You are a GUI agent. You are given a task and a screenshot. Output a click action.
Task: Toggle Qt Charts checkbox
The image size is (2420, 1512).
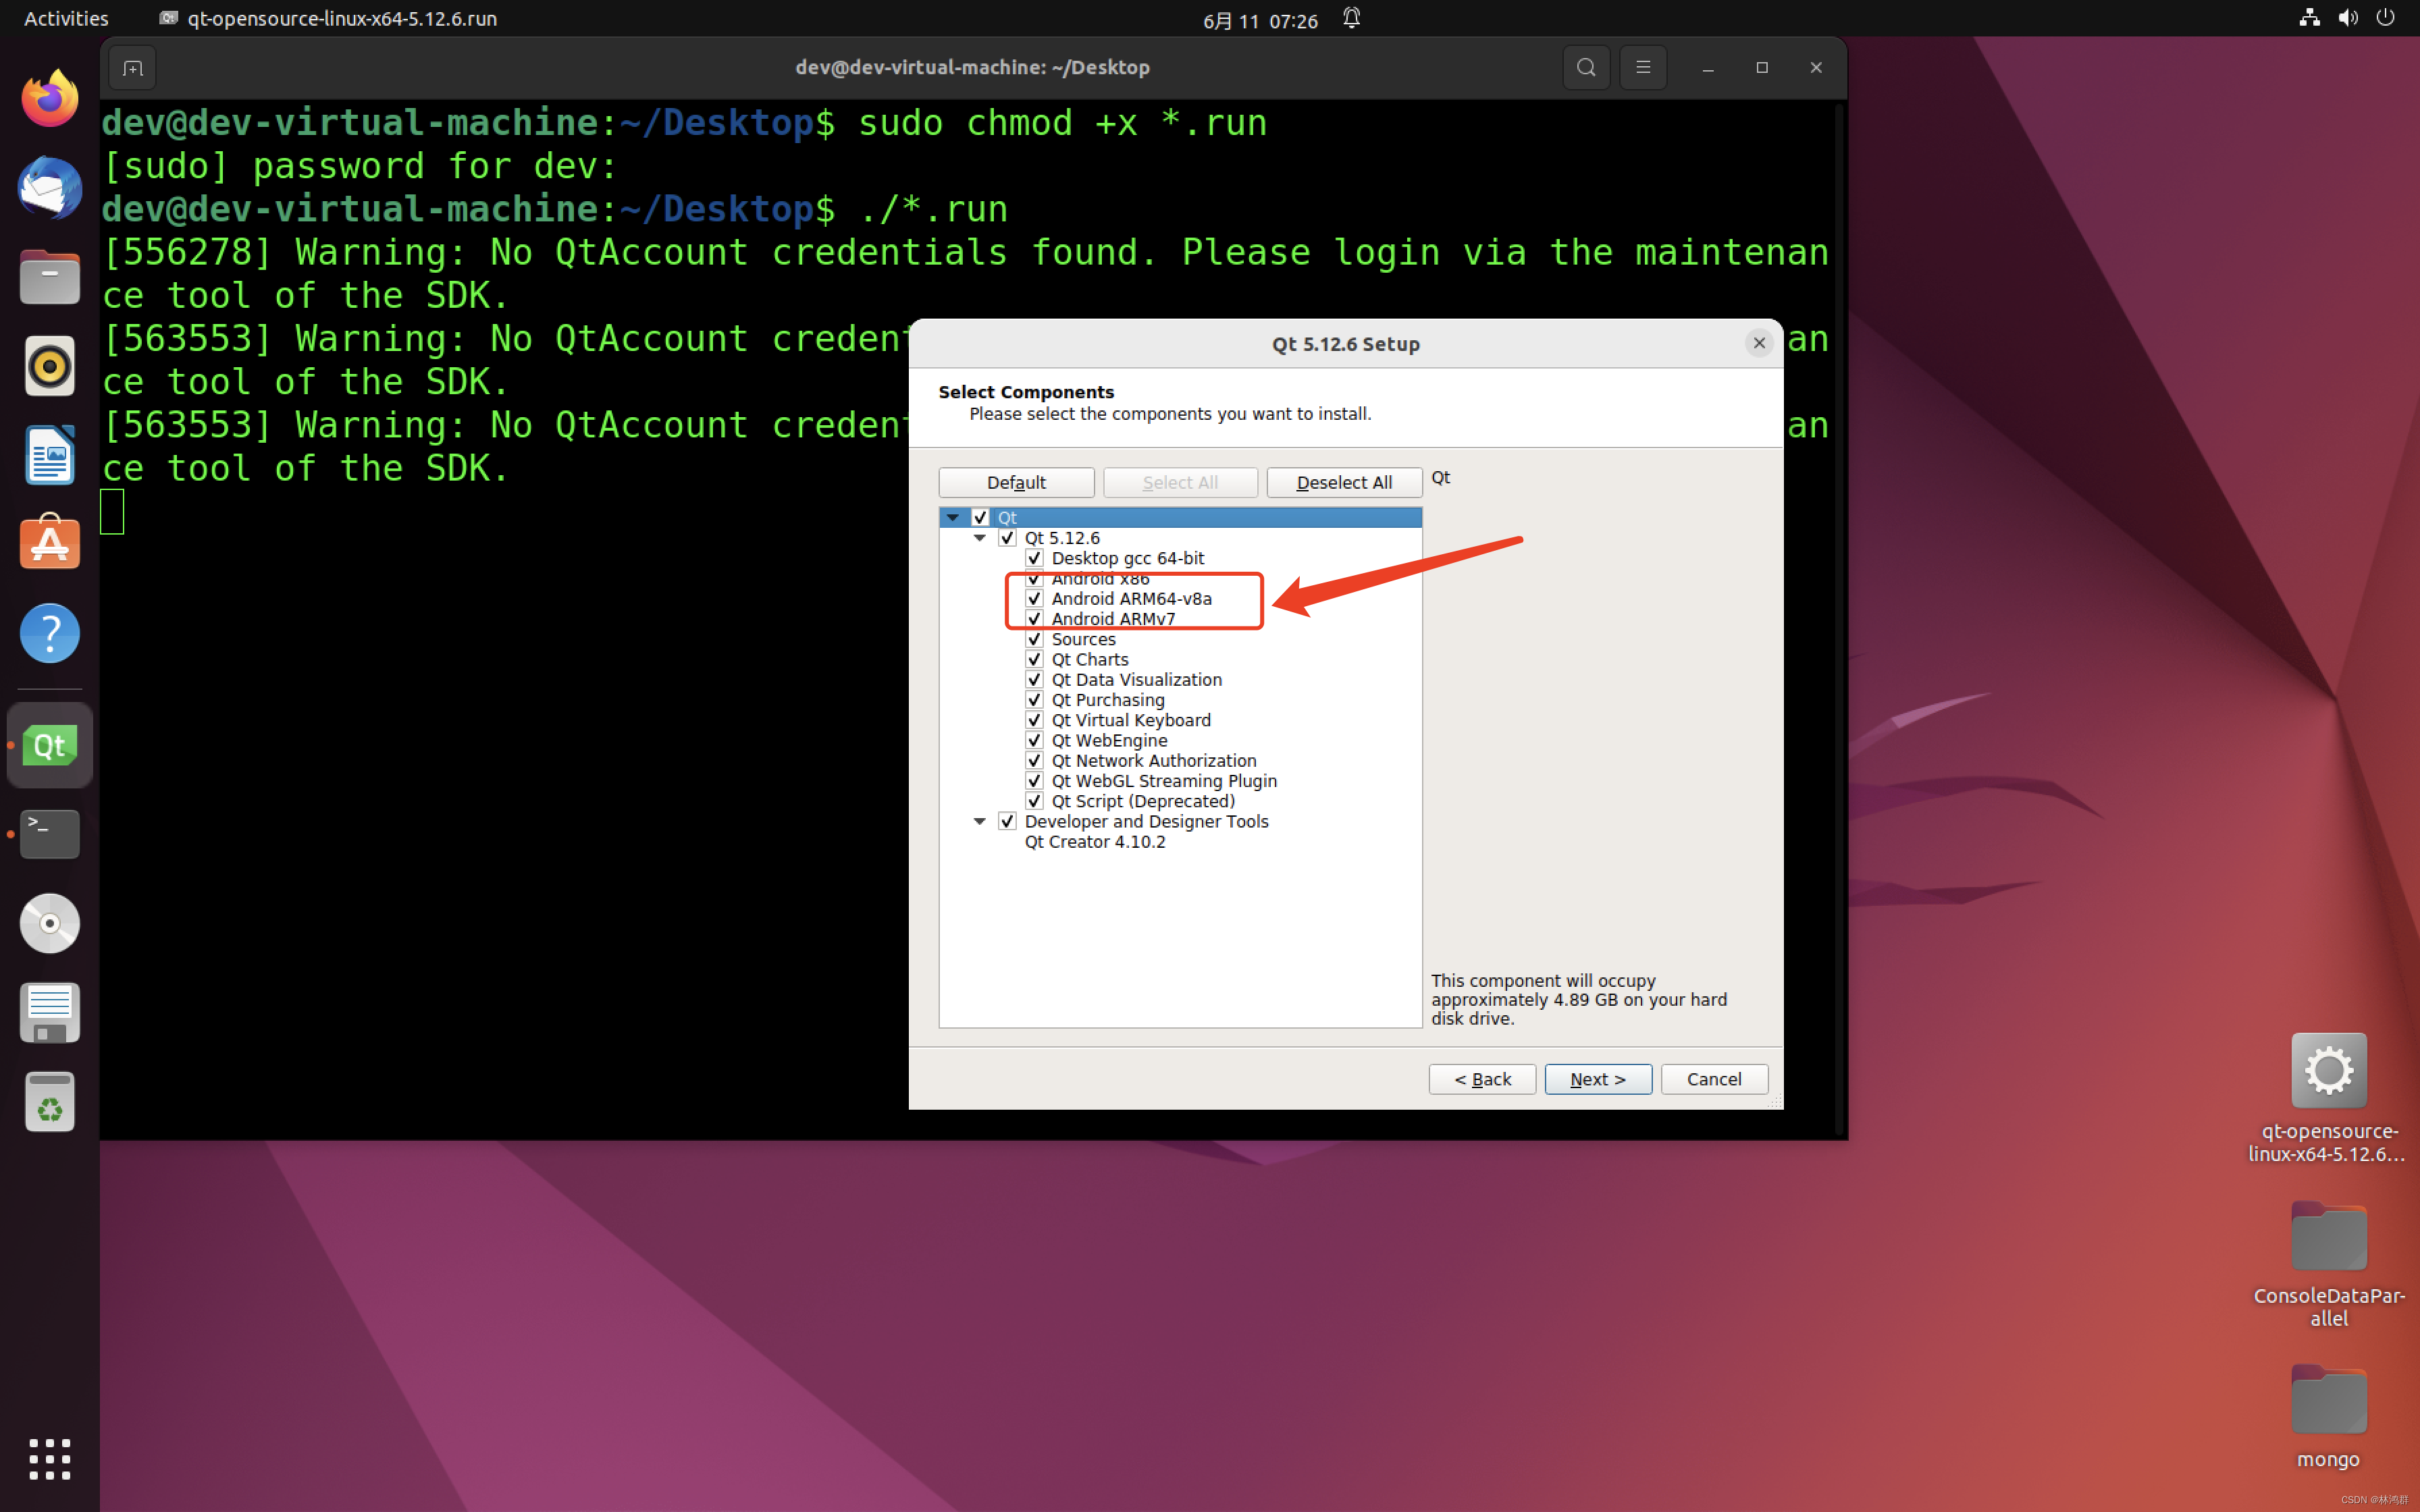(1034, 659)
